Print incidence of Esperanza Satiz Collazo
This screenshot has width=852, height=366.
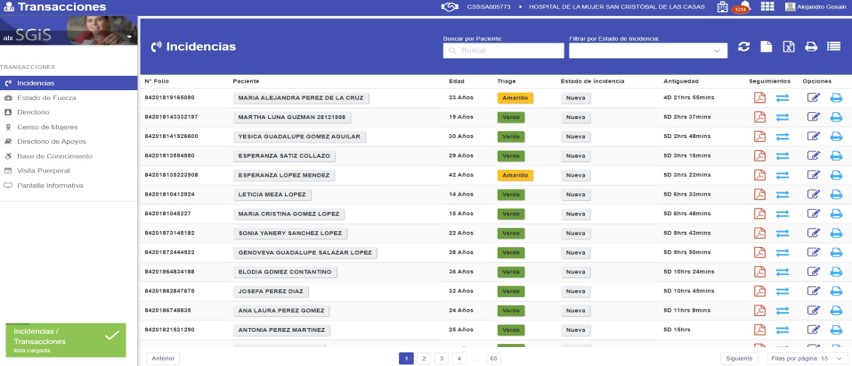coord(836,156)
